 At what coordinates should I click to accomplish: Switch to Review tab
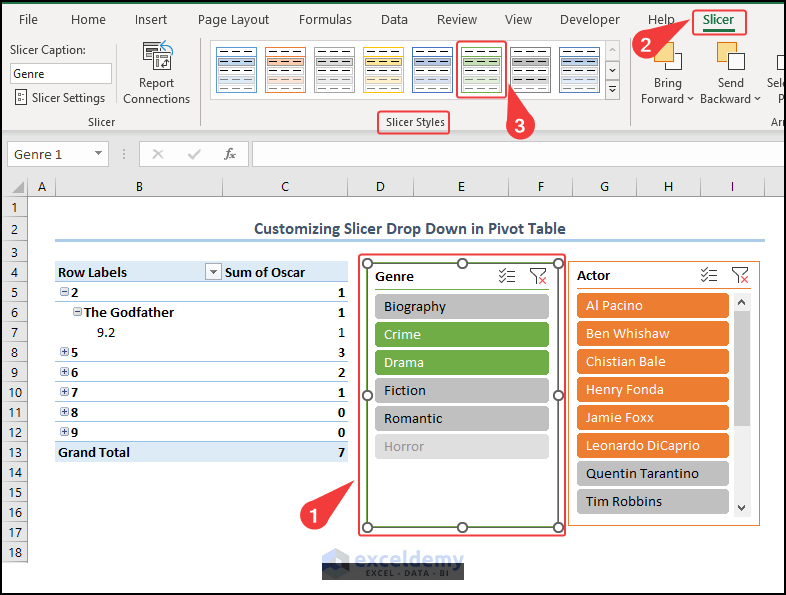(457, 20)
